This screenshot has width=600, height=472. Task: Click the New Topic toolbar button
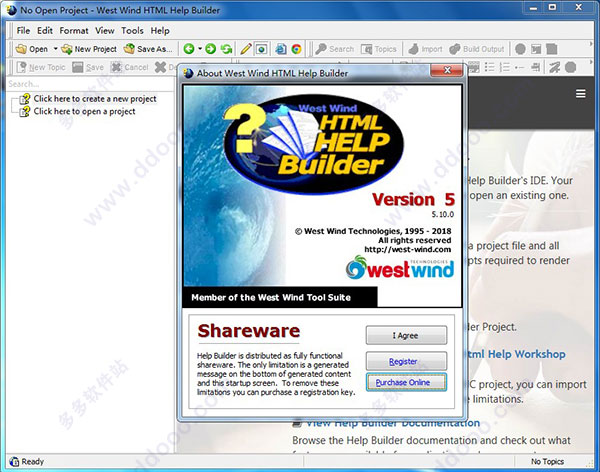41,67
